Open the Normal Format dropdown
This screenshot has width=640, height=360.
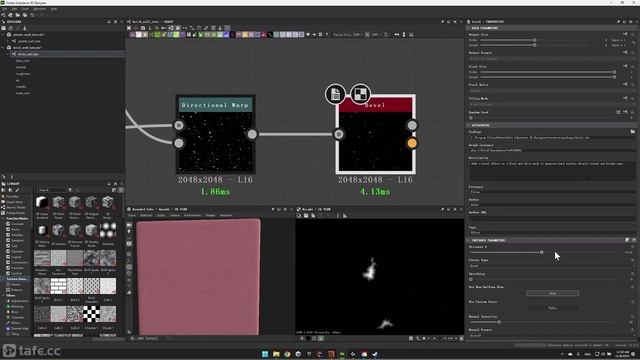(552, 336)
